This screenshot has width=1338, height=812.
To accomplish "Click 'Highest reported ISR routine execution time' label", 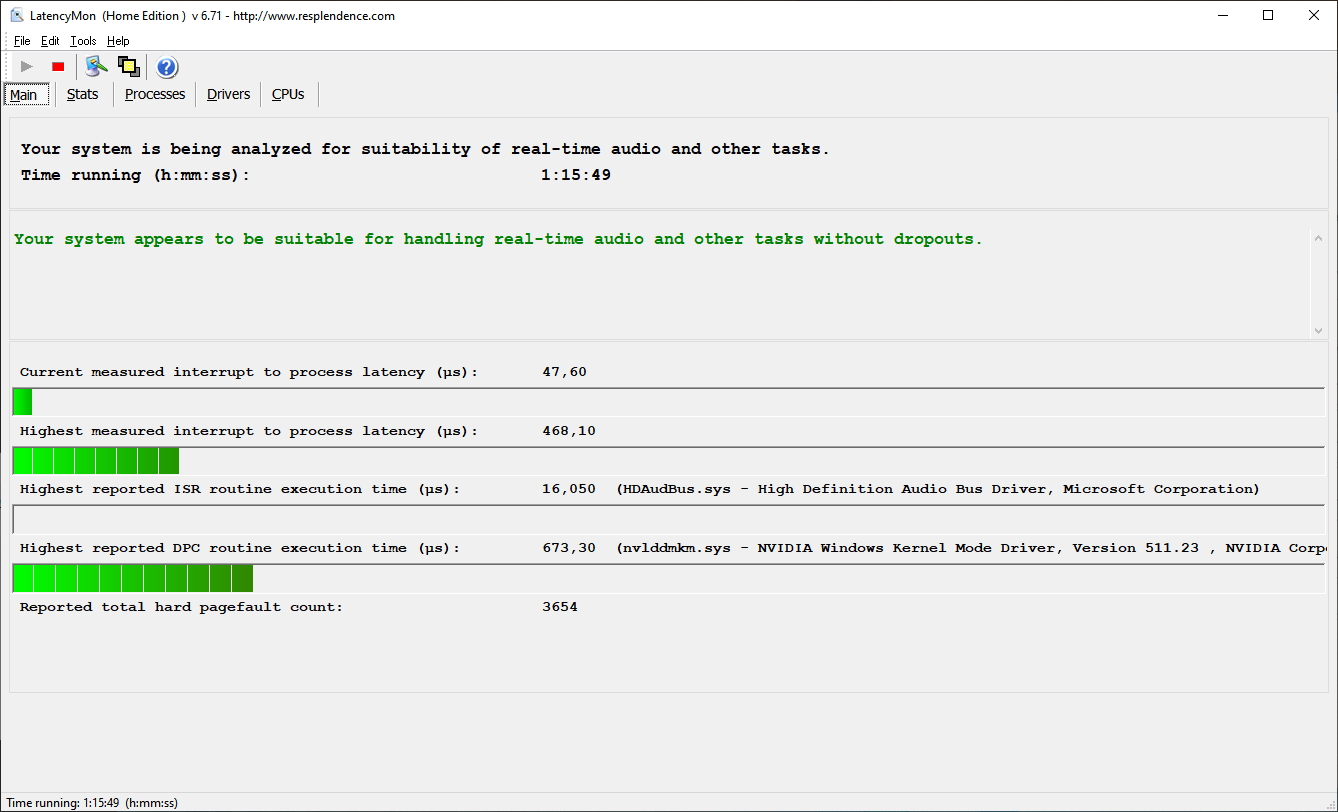I will [240, 489].
